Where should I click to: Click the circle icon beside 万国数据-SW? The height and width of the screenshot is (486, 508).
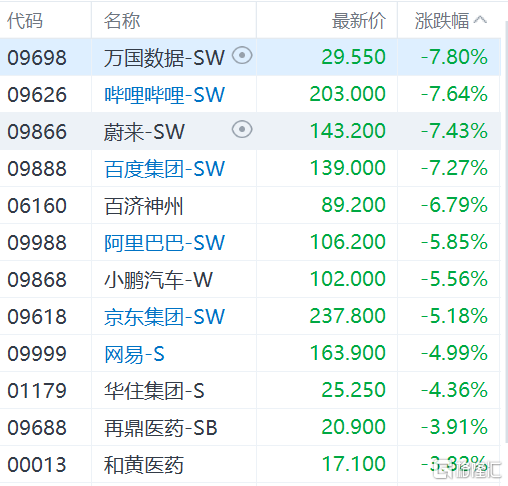[242, 55]
